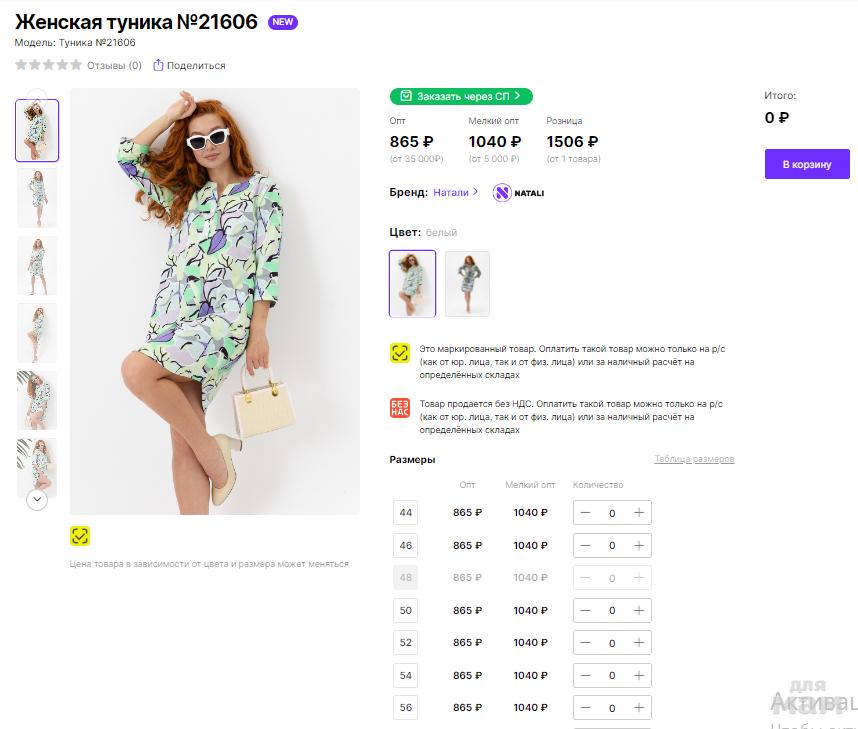Click the share icon next to Поделиться

[x=158, y=66]
